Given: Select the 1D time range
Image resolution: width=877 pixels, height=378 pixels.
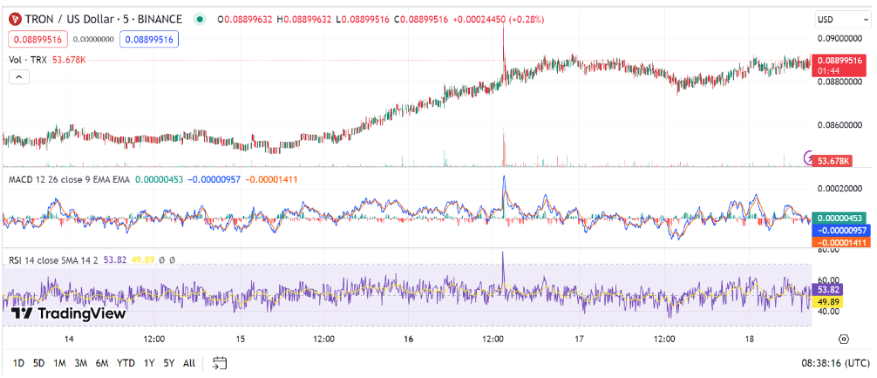Looking at the screenshot, I should coord(18,363).
